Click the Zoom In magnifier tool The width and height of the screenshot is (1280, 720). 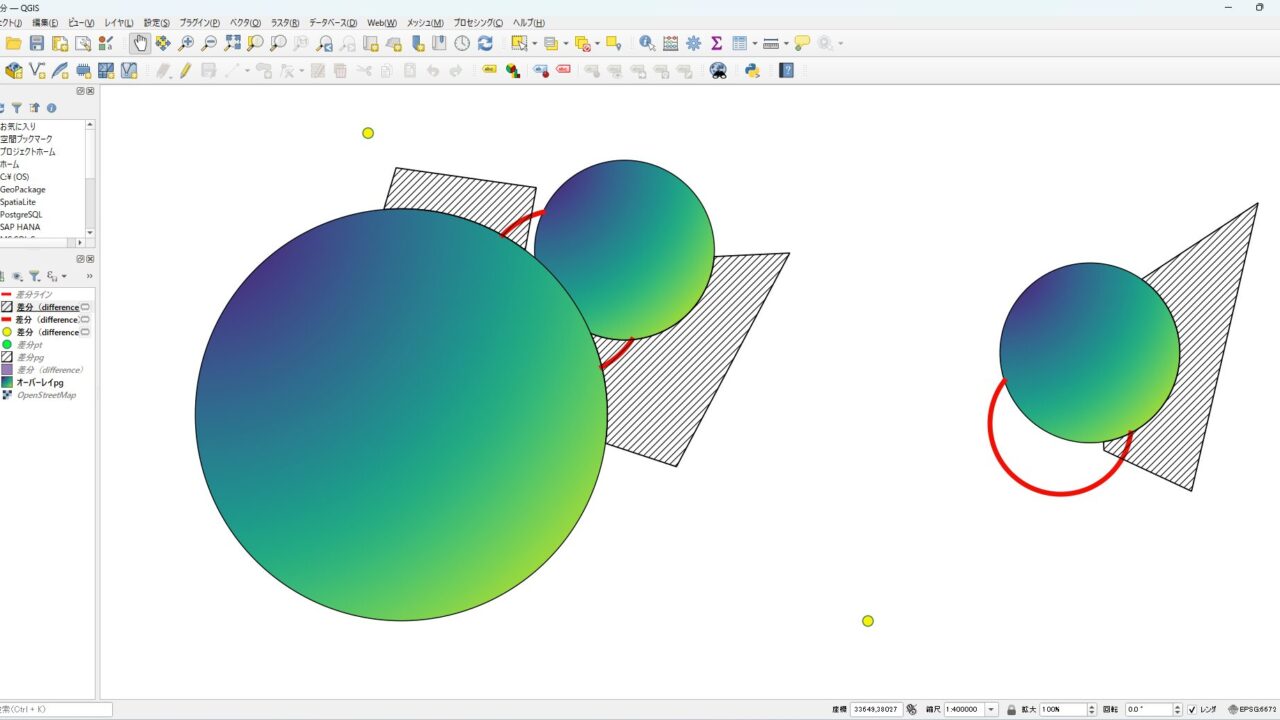tap(186, 43)
